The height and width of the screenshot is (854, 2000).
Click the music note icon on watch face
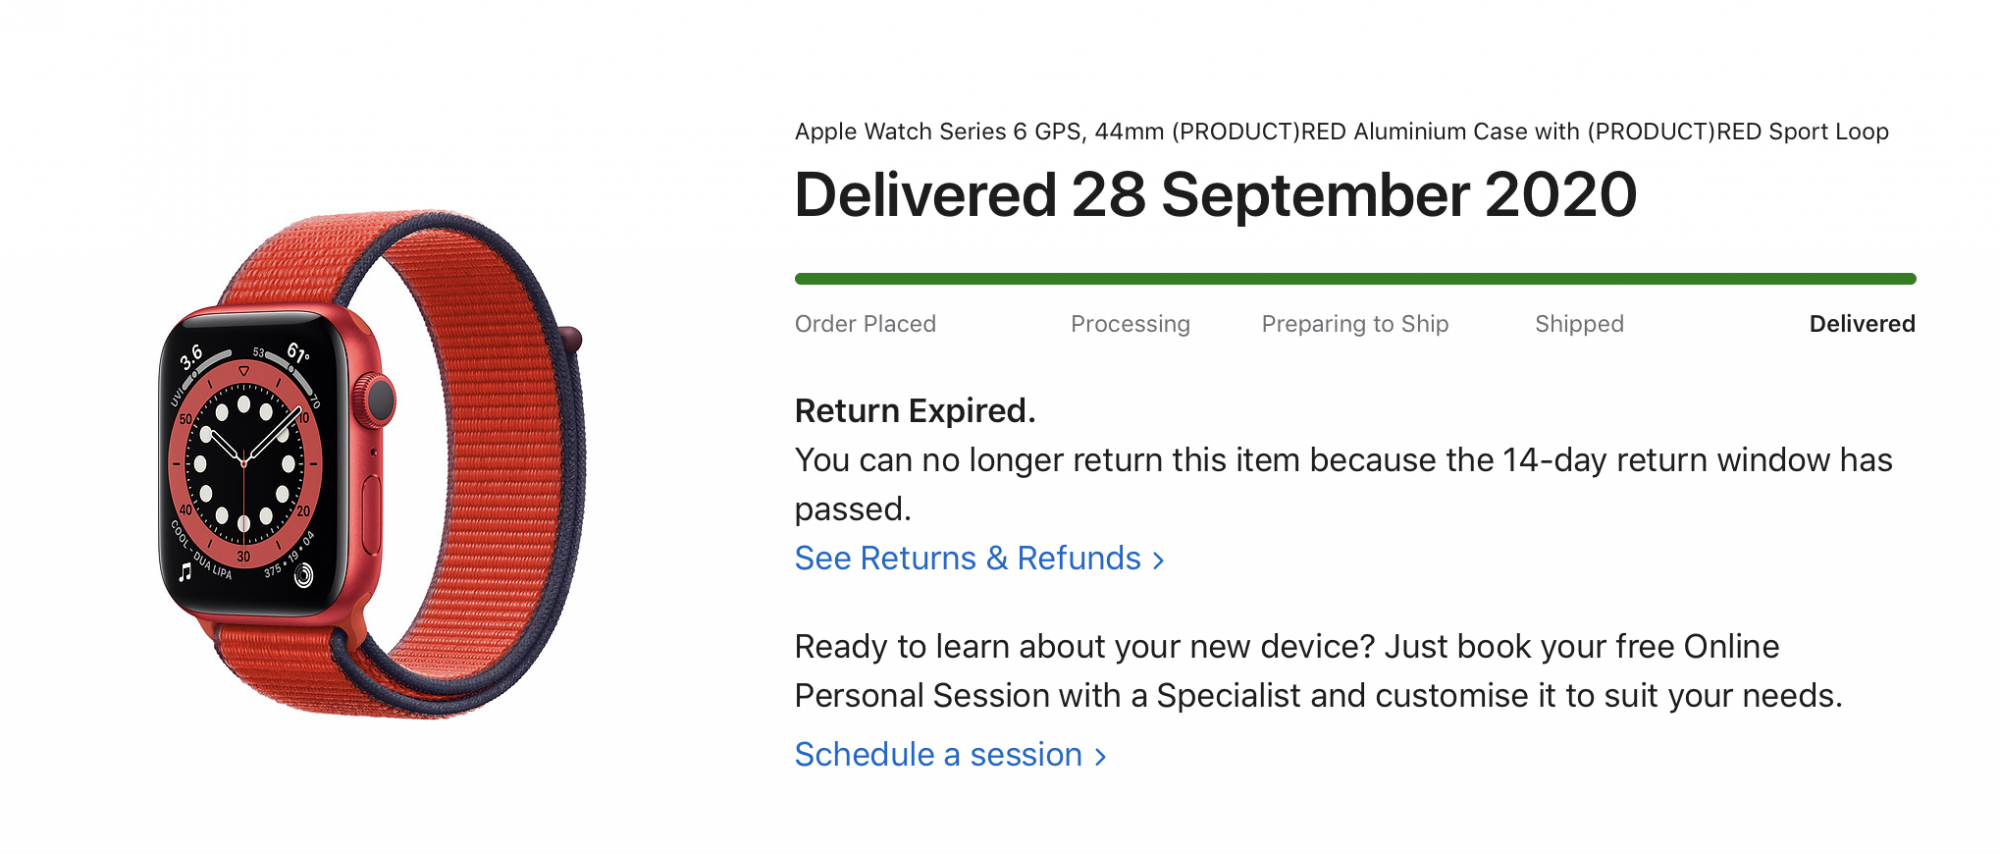[x=185, y=572]
